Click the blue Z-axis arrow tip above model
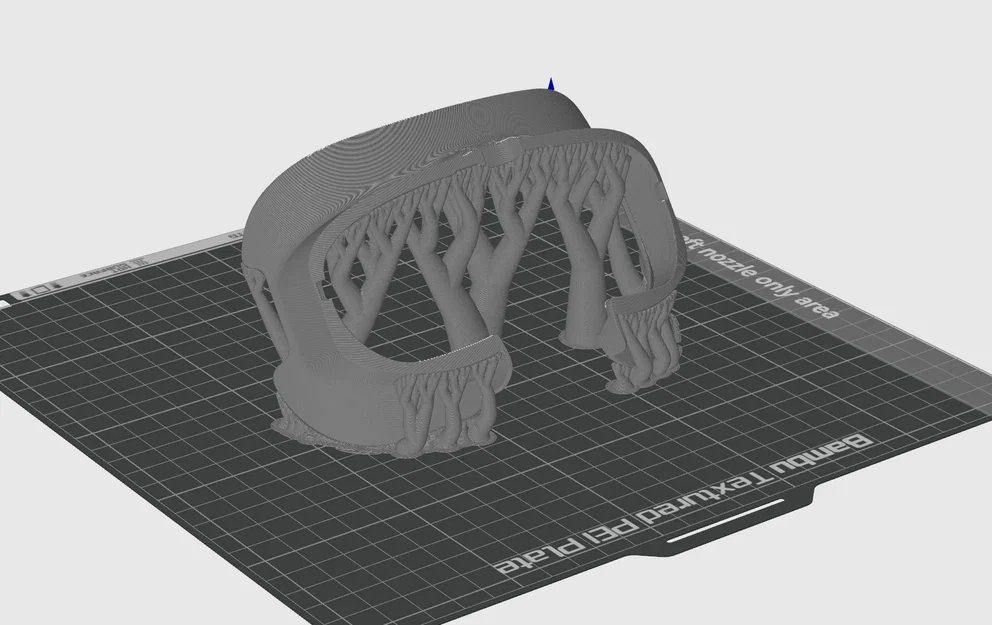The image size is (992, 625). (x=551, y=84)
